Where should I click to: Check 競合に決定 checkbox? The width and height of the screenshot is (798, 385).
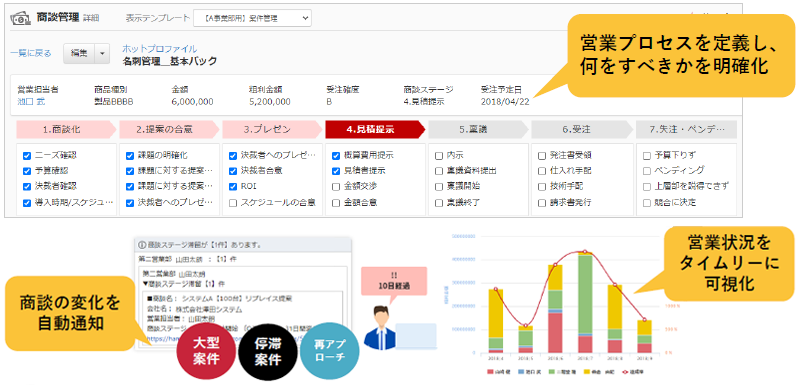click(647, 202)
